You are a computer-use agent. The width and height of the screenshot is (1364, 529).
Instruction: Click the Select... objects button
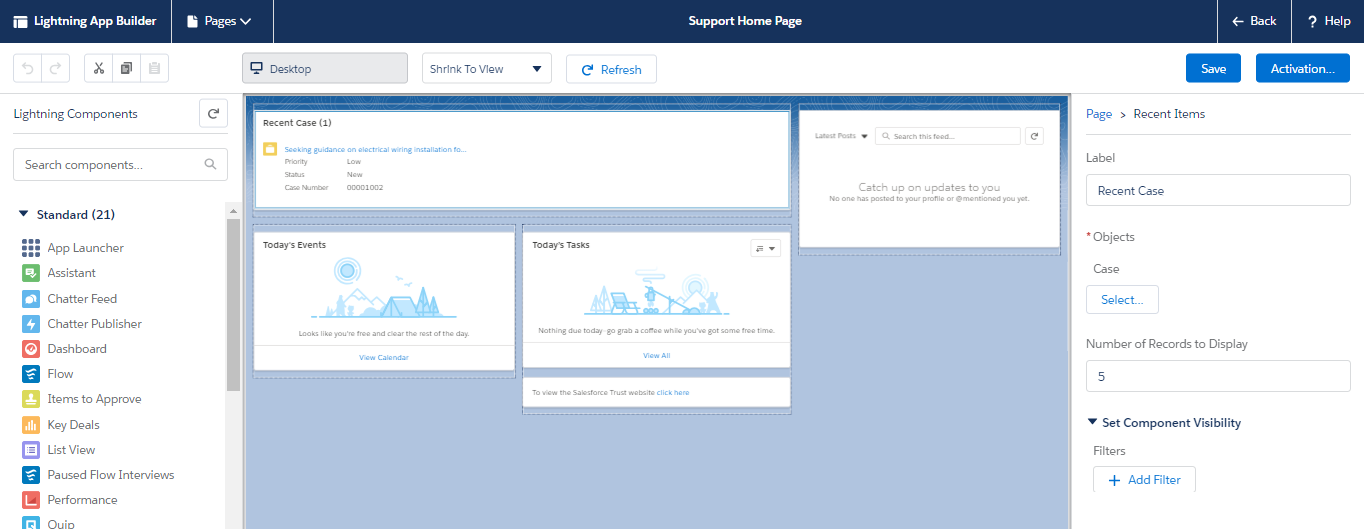pyautogui.click(x=1122, y=299)
